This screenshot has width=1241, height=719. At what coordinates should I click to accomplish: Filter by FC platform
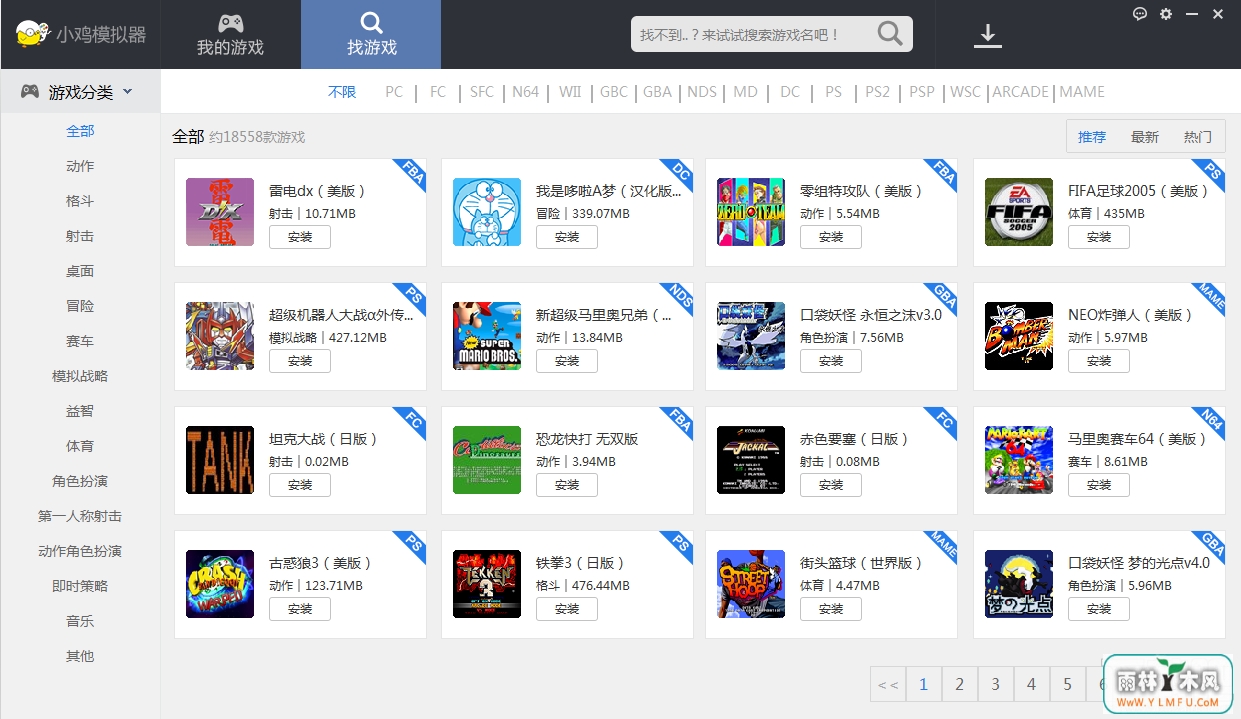[x=438, y=92]
